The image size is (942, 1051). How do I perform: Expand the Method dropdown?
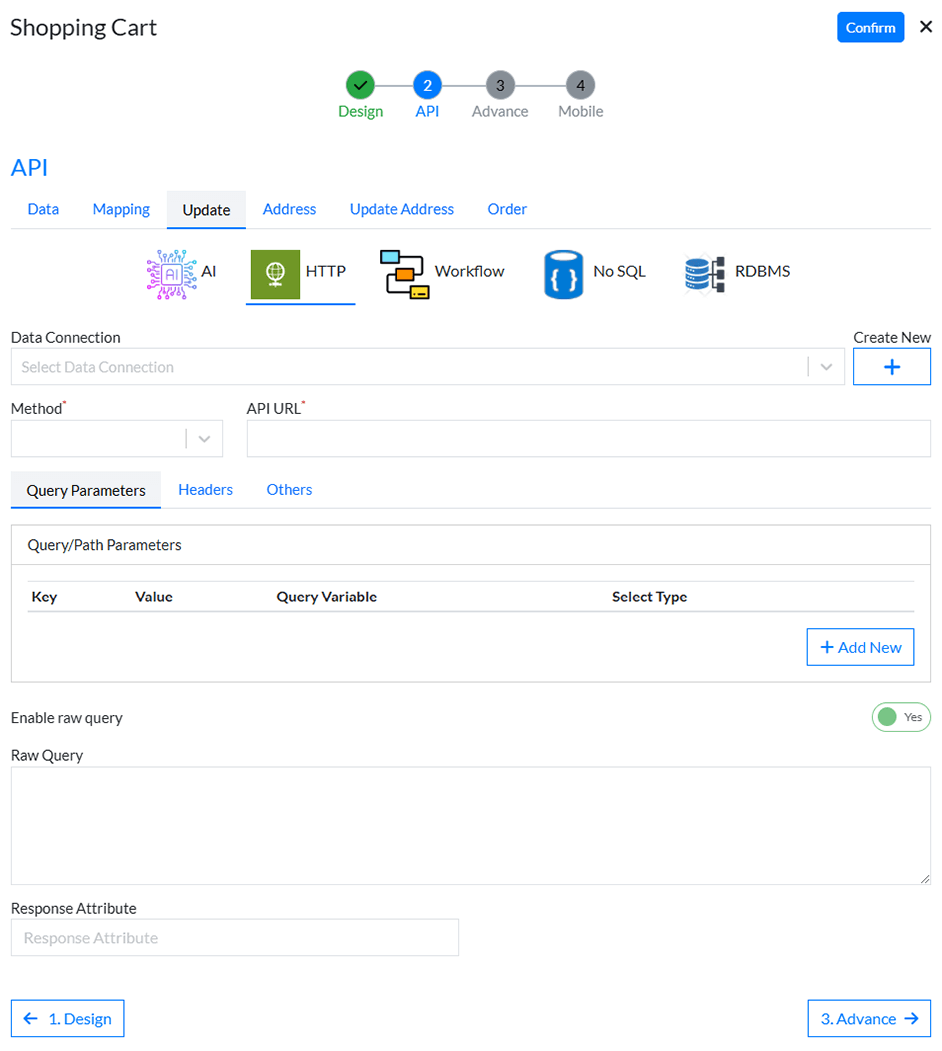pos(204,439)
